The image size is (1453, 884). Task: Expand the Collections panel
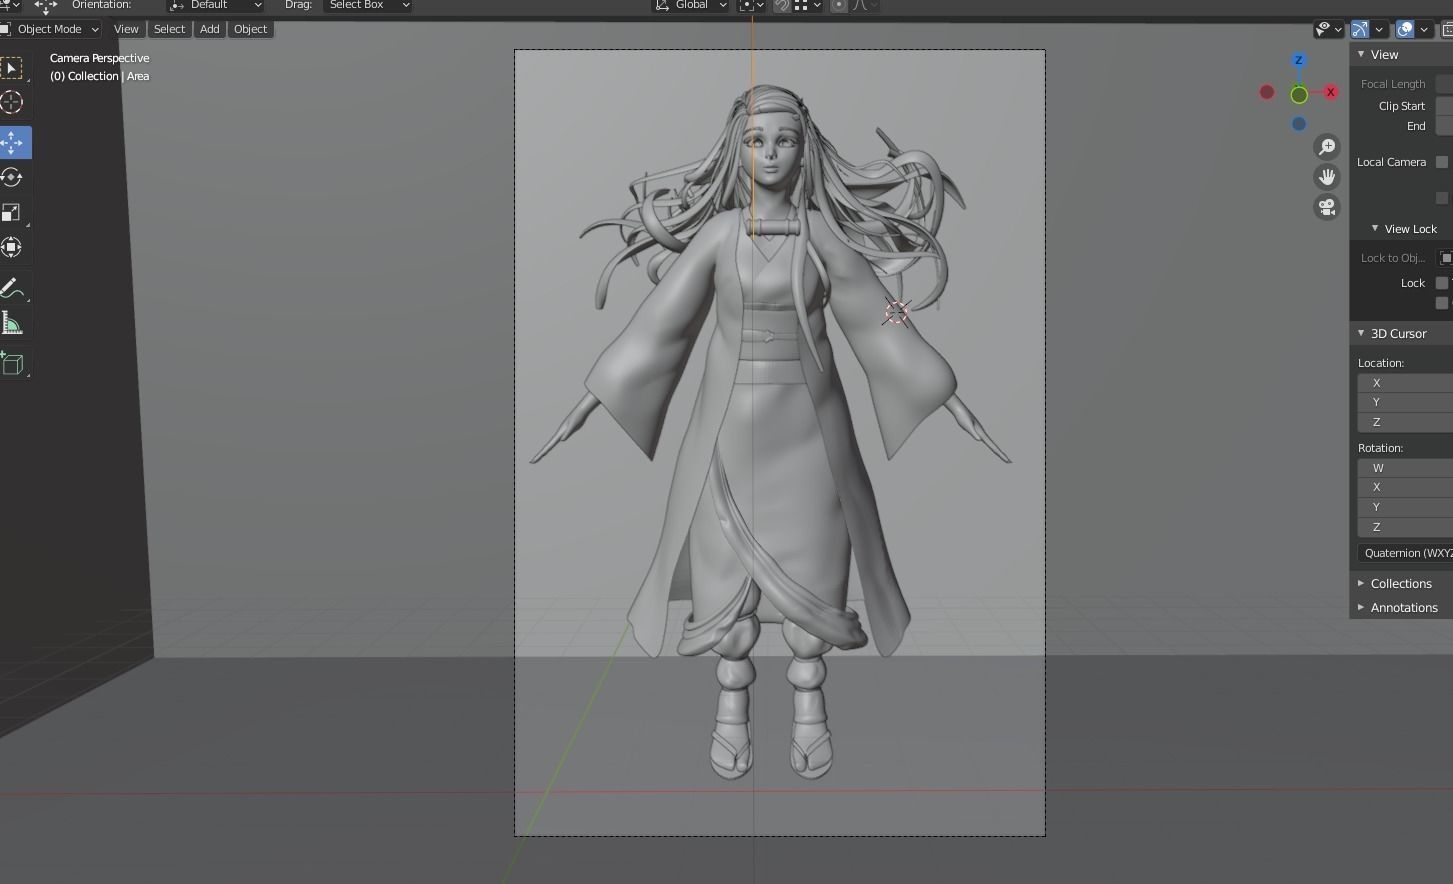(1402, 583)
